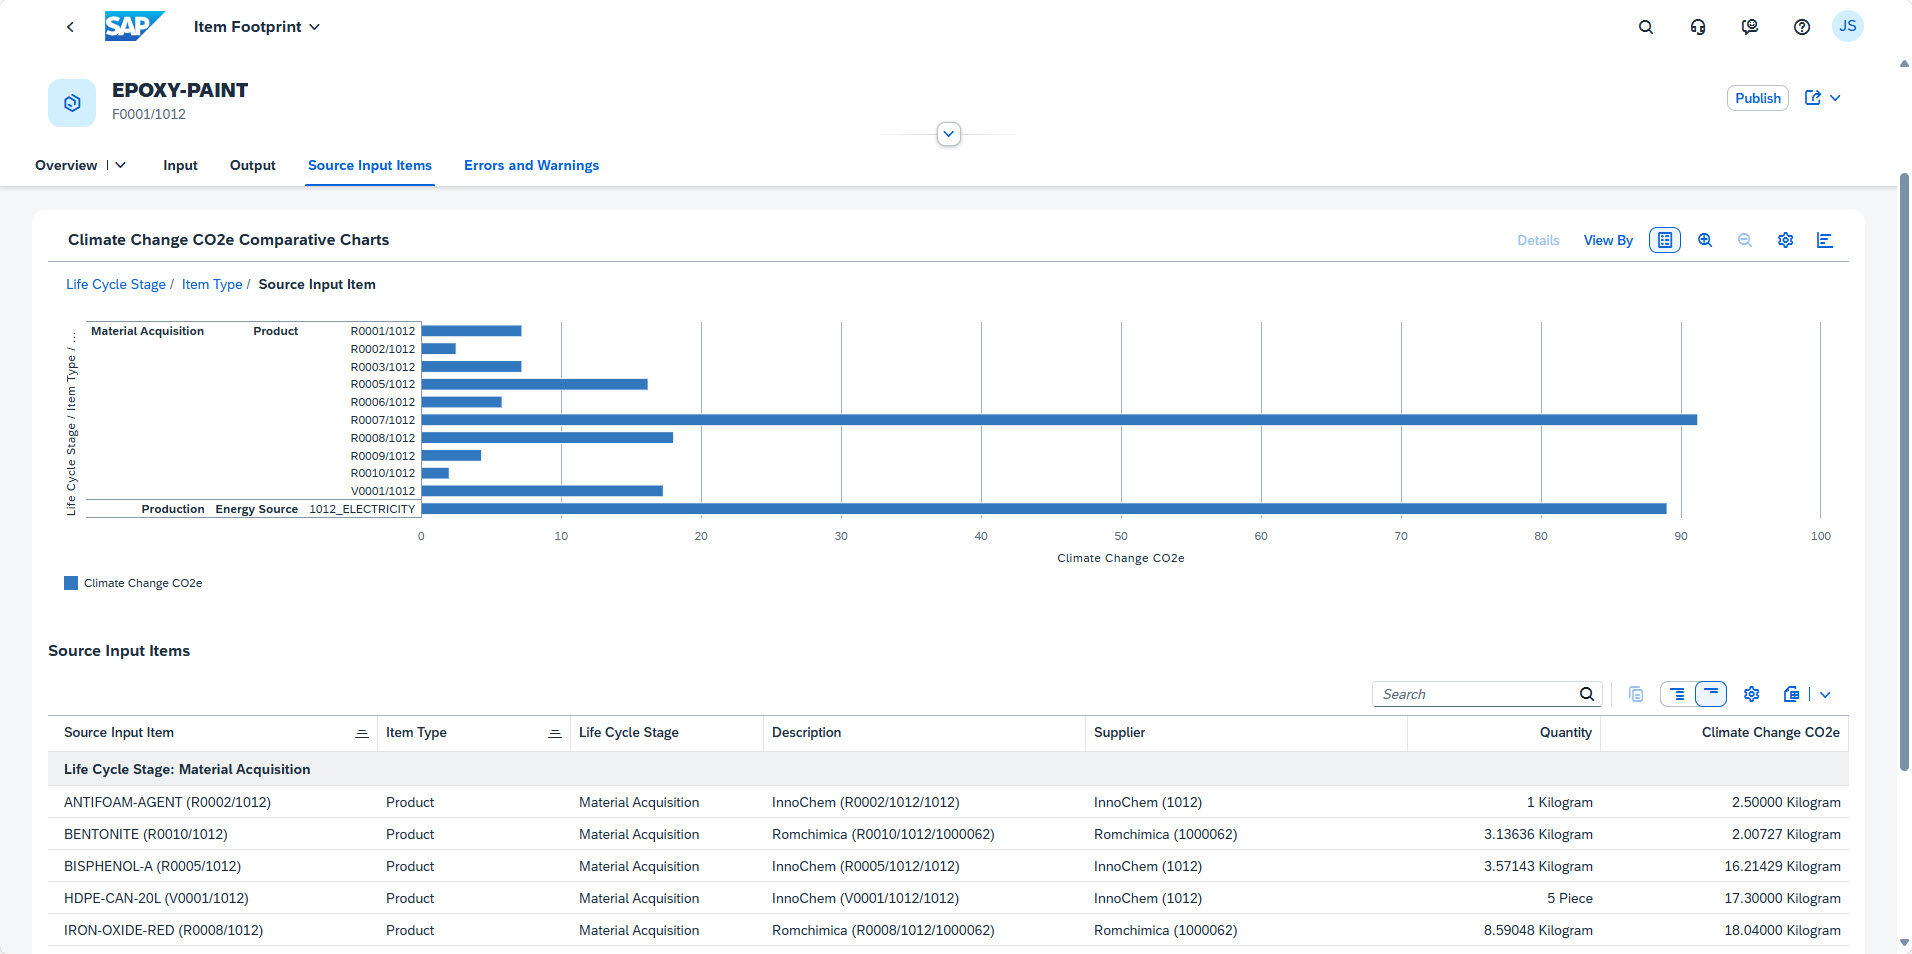Screen dimensions: 1912x954
Task: Toggle collapse all table groups
Action: click(x=1711, y=694)
